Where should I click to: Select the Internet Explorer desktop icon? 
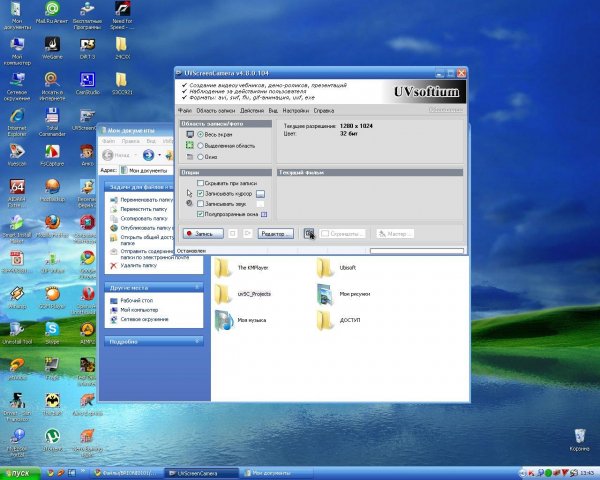pyautogui.click(x=17, y=122)
